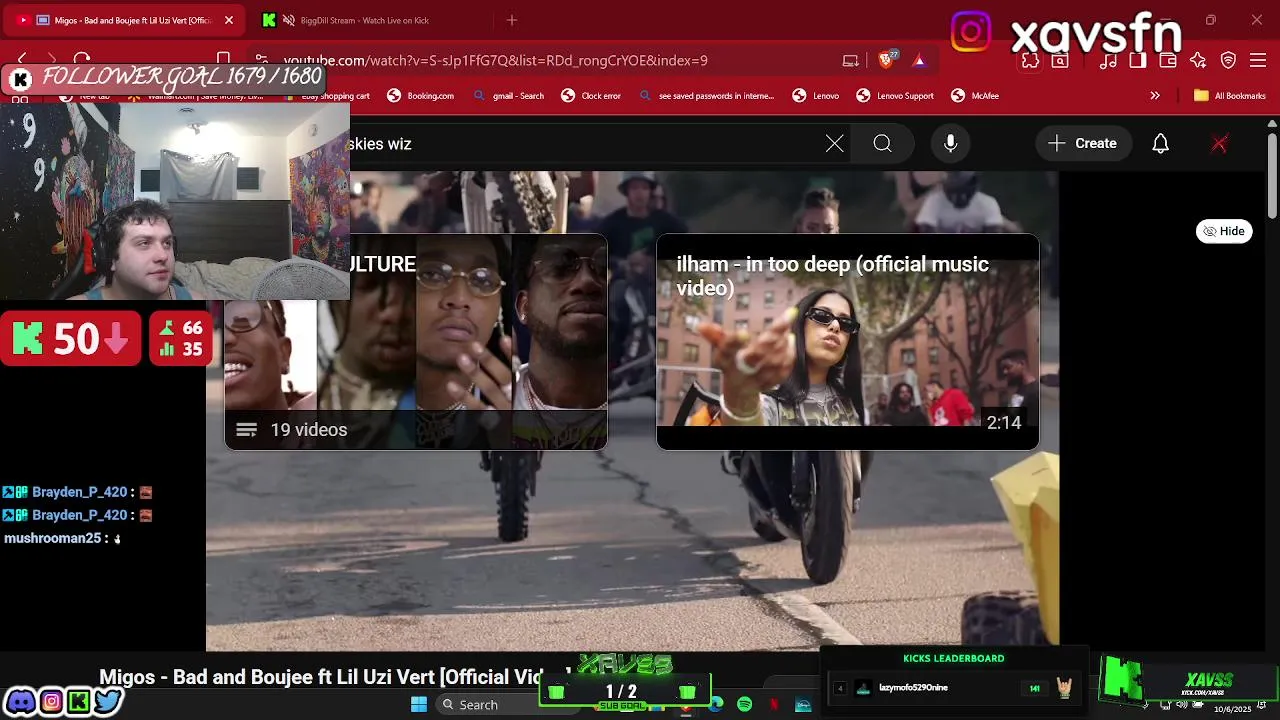This screenshot has width=1280, height=720.
Task: Hide the end-screen suggestions with Hide button
Action: tap(1224, 231)
